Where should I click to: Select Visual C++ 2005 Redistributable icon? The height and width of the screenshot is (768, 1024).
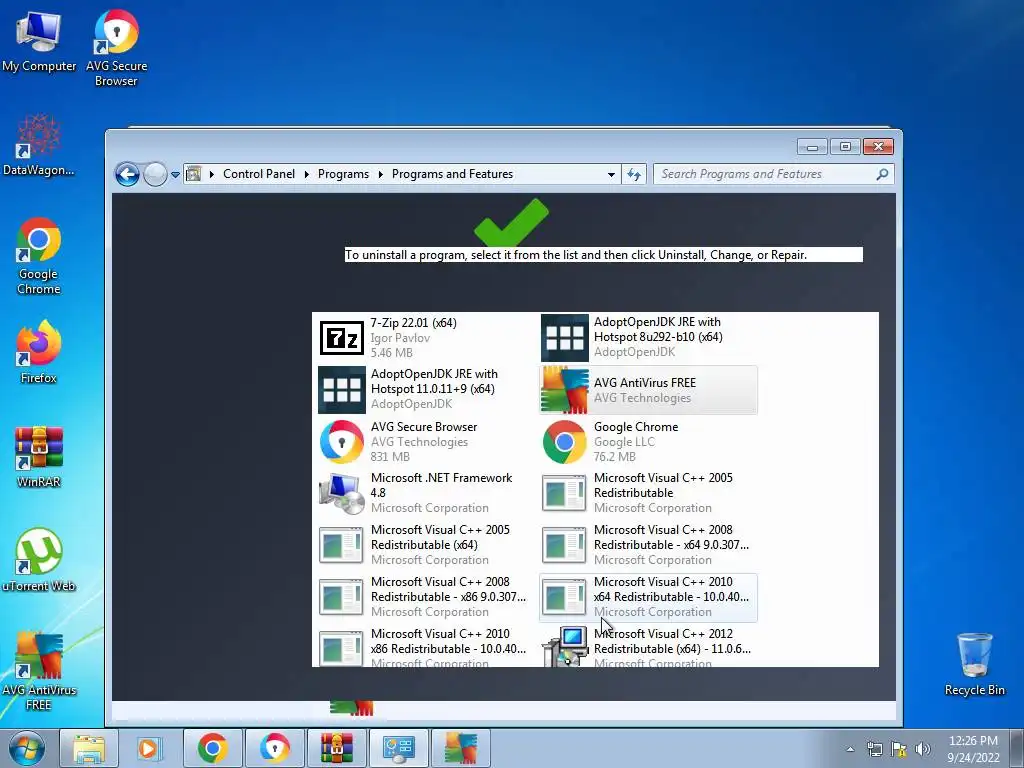[564, 493]
